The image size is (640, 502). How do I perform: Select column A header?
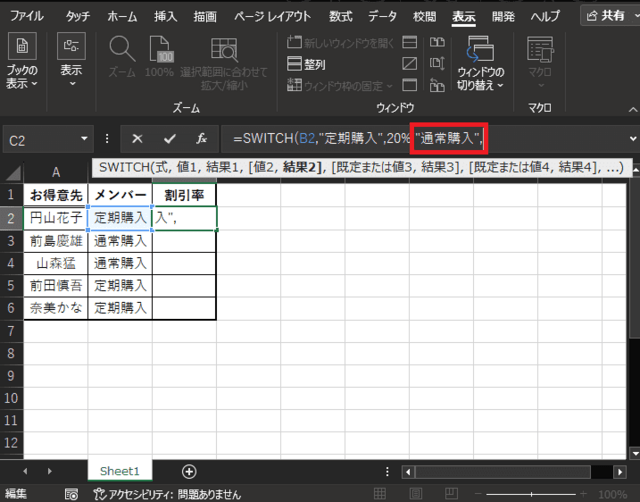[56, 171]
